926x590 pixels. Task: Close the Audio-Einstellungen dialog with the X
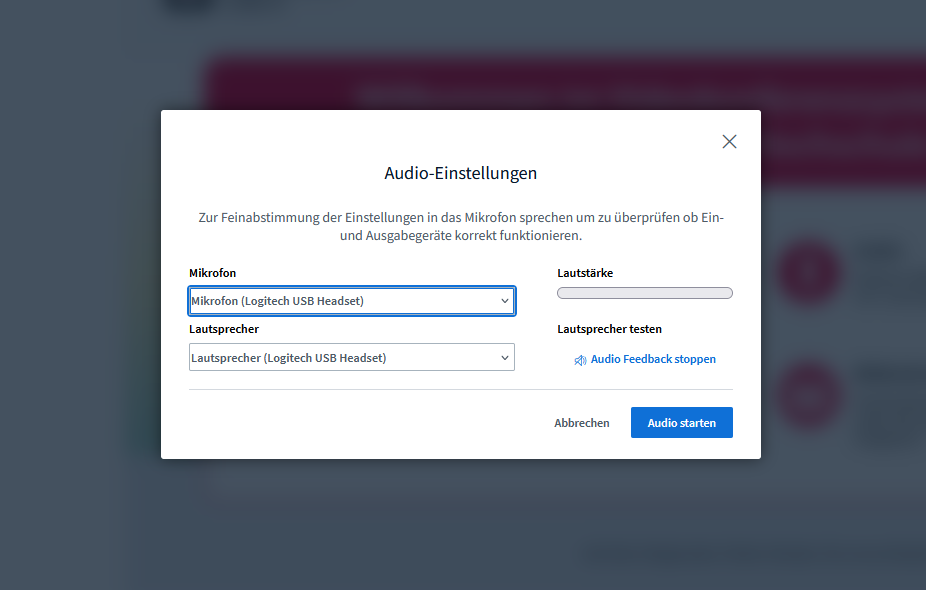(x=729, y=142)
